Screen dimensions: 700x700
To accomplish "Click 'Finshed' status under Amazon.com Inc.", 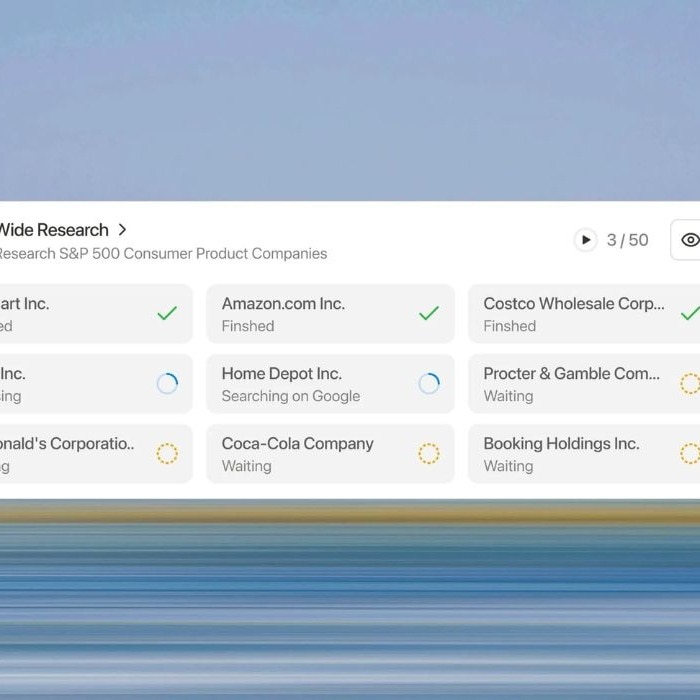I will [248, 326].
